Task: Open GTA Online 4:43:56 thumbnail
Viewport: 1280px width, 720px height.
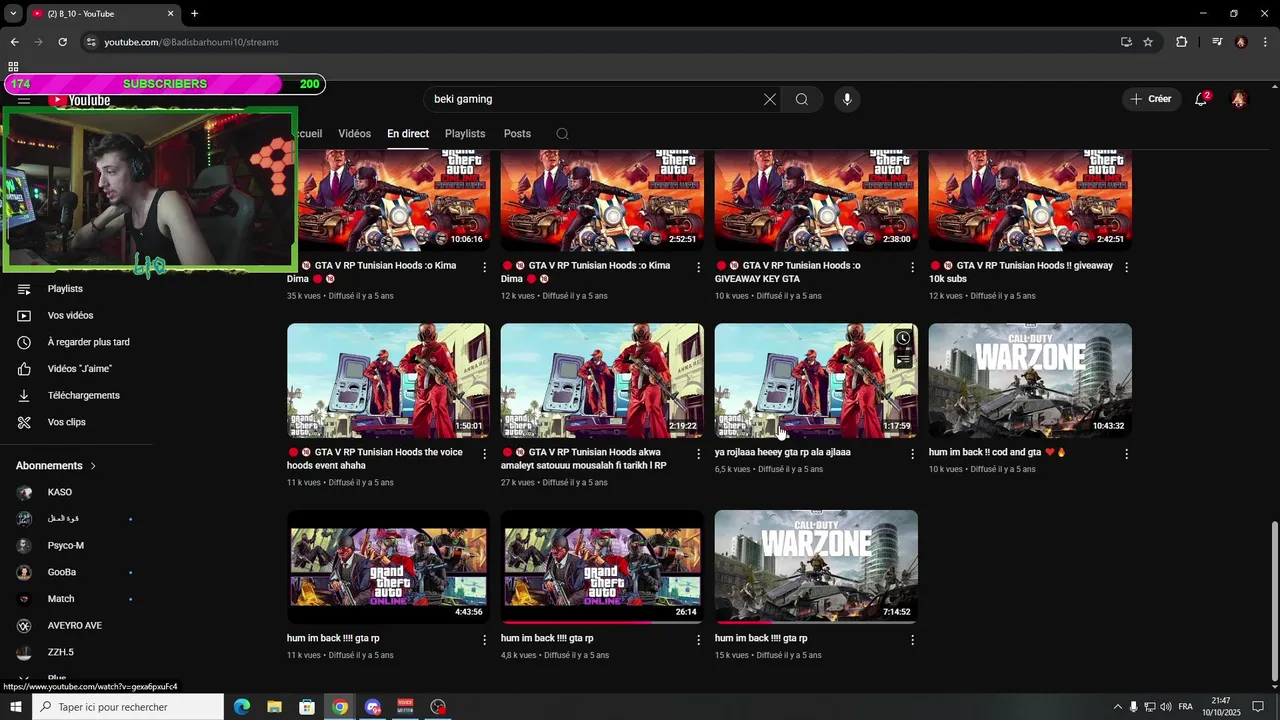Action: click(388, 567)
